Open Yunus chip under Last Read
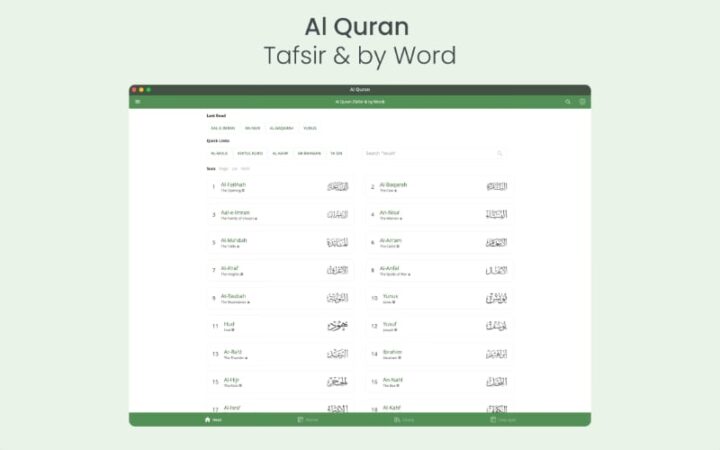The width and height of the screenshot is (720, 450). [310, 128]
